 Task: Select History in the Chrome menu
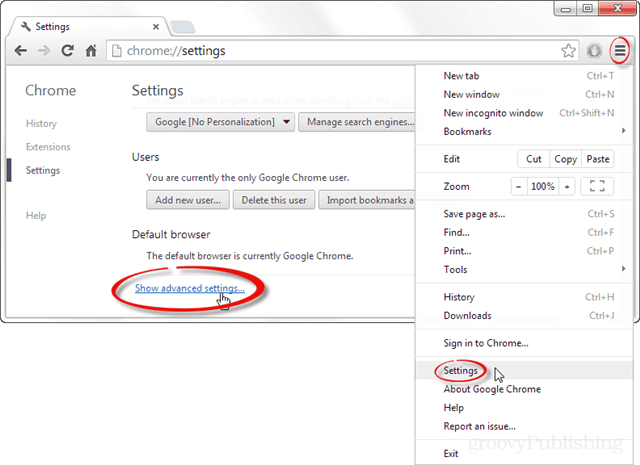click(524, 297)
